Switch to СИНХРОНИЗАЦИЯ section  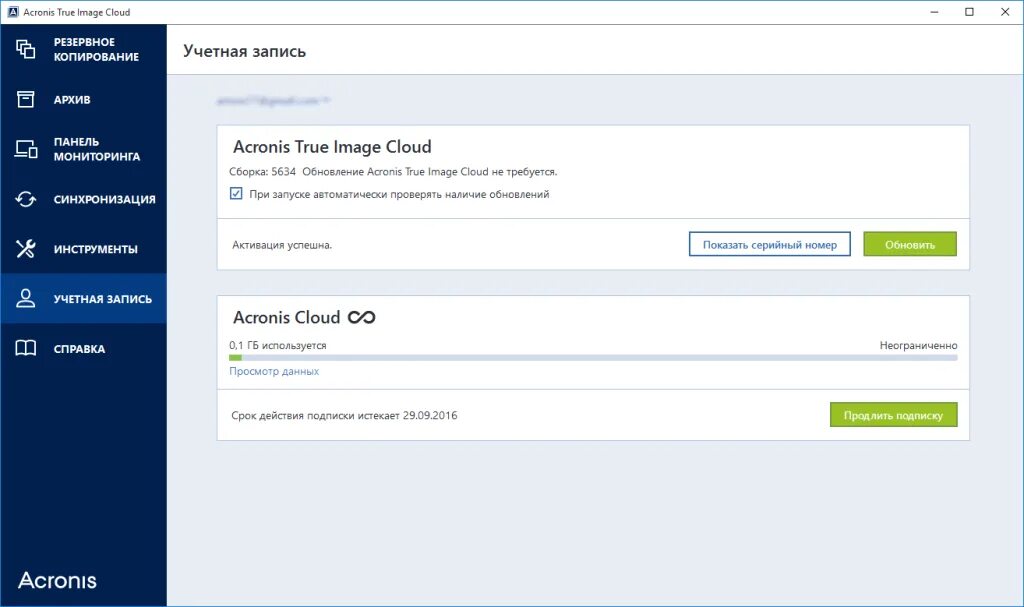click(84, 199)
